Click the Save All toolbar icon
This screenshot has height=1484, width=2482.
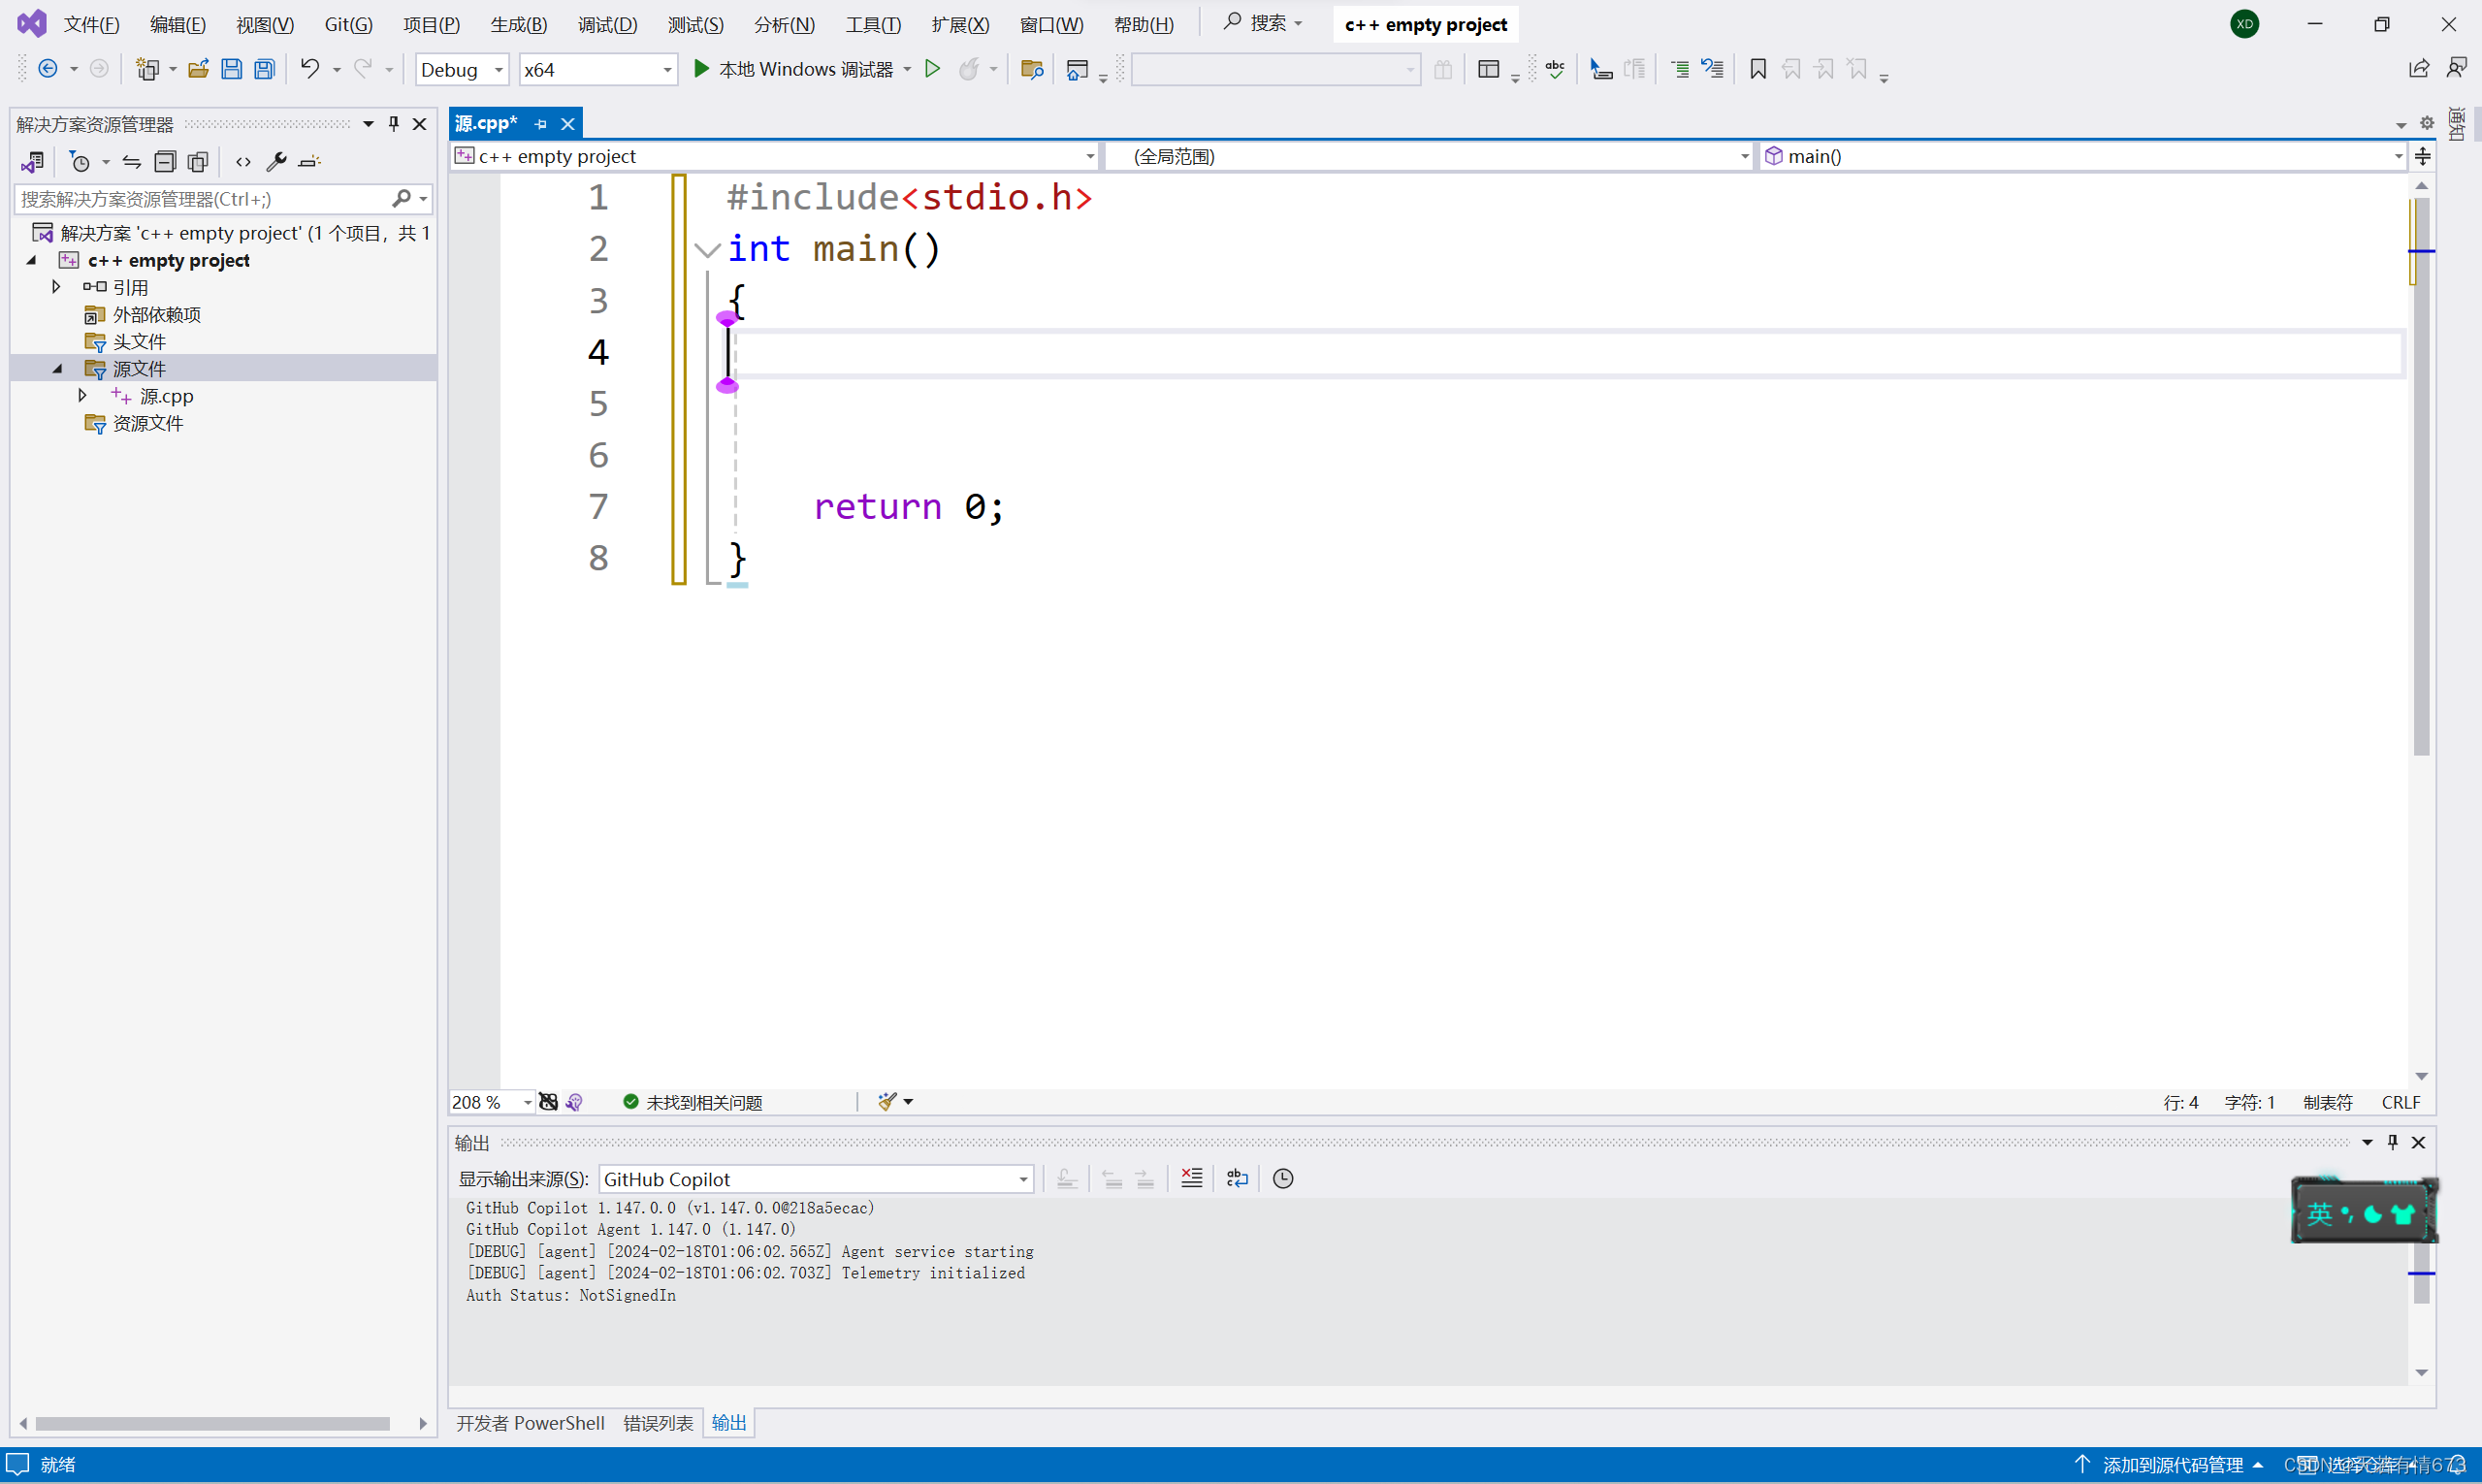(x=264, y=69)
